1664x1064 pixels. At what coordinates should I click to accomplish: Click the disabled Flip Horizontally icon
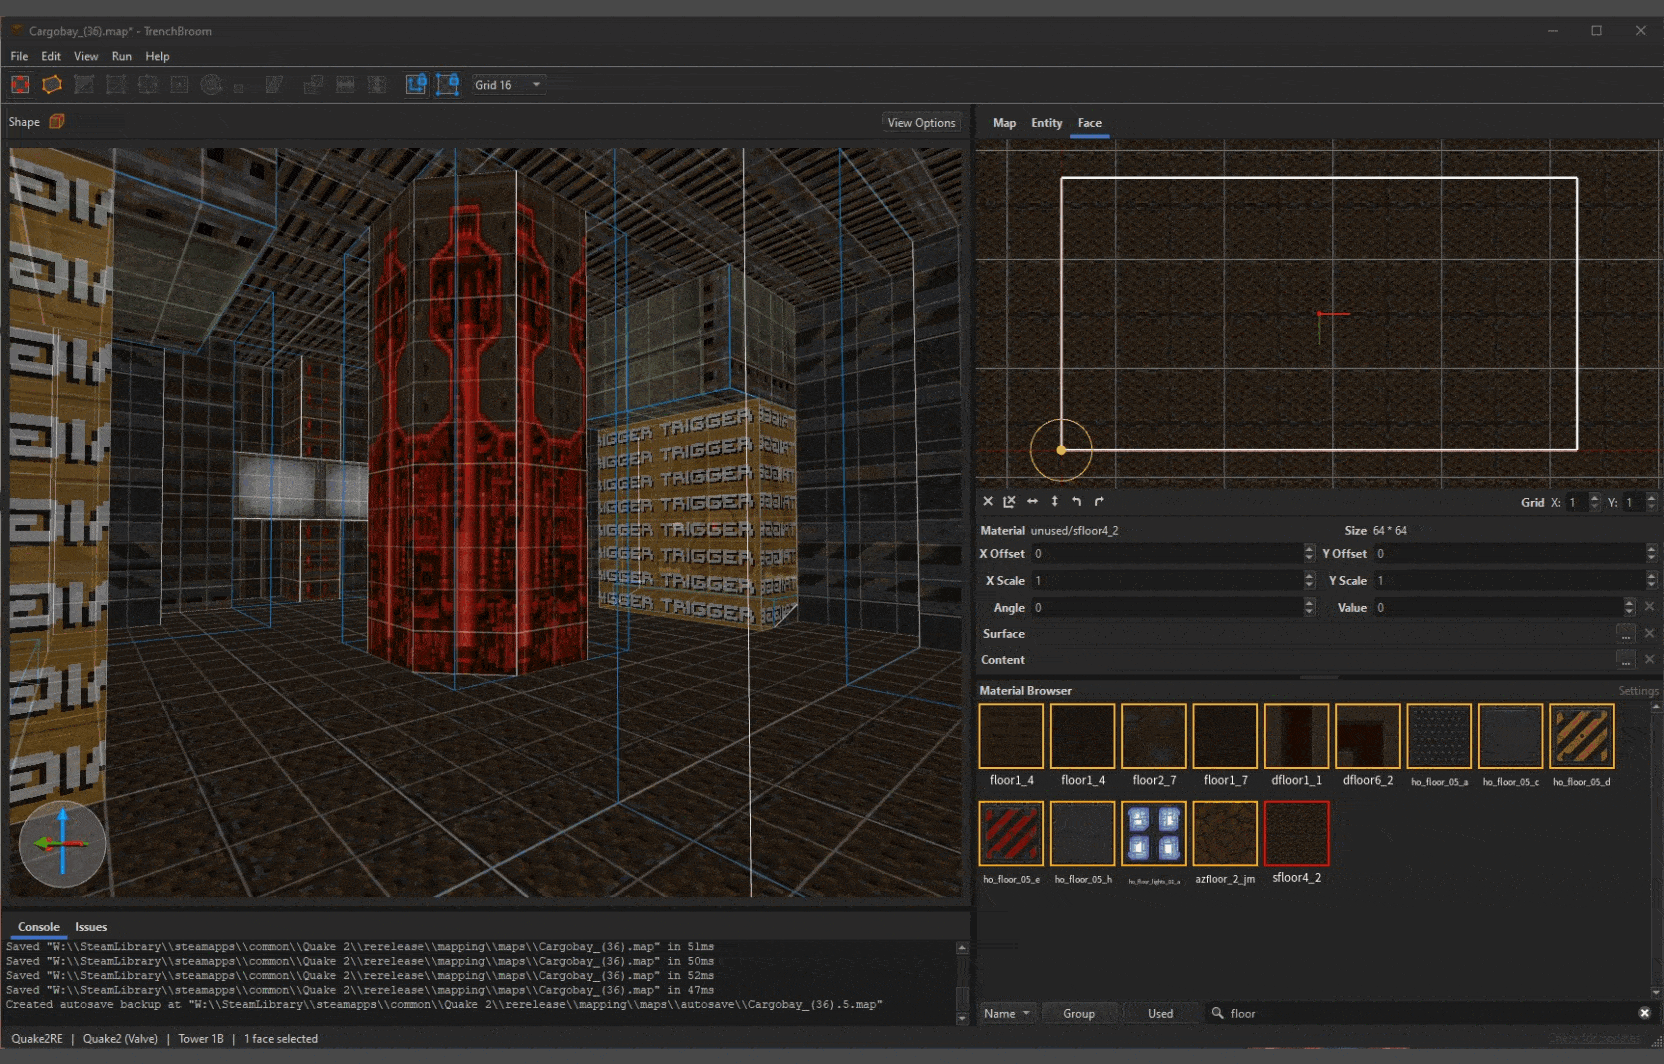[345, 85]
